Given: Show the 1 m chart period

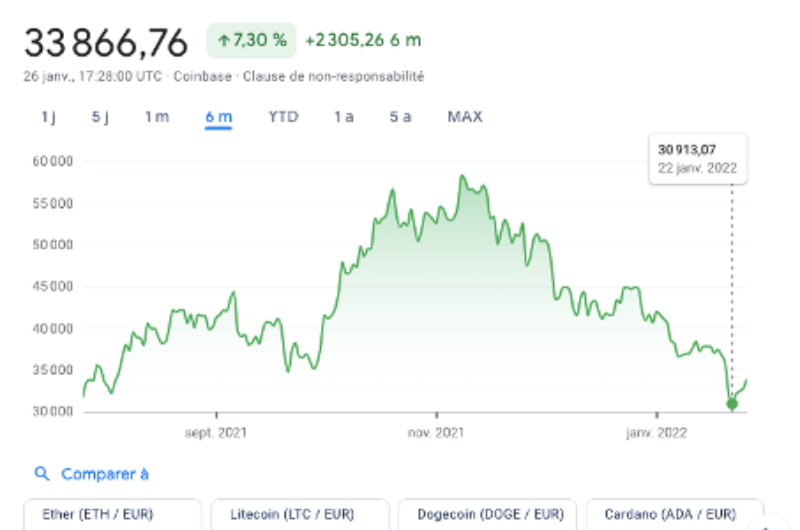Looking at the screenshot, I should click(x=157, y=117).
